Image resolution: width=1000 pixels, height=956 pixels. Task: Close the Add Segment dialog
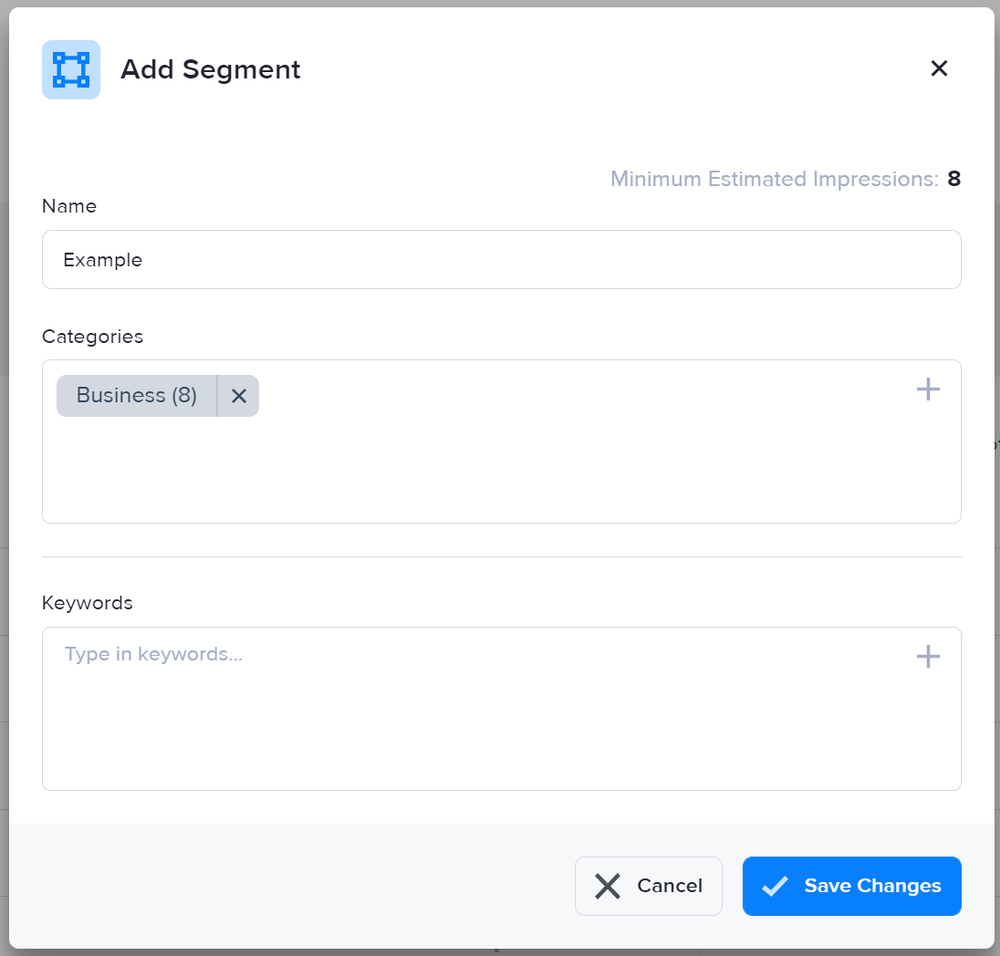coord(939,68)
